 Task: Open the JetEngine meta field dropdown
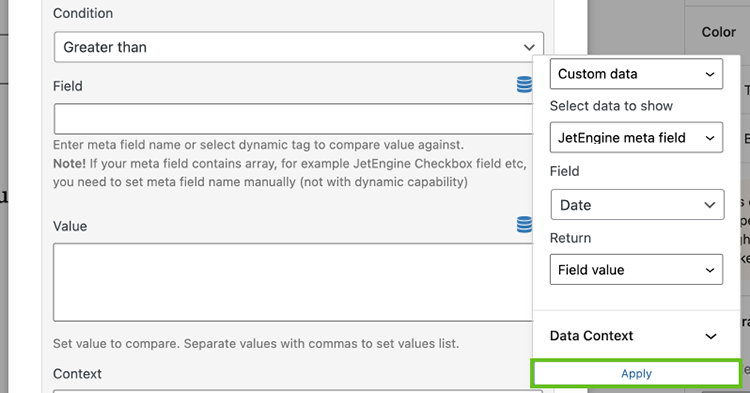[x=636, y=138]
